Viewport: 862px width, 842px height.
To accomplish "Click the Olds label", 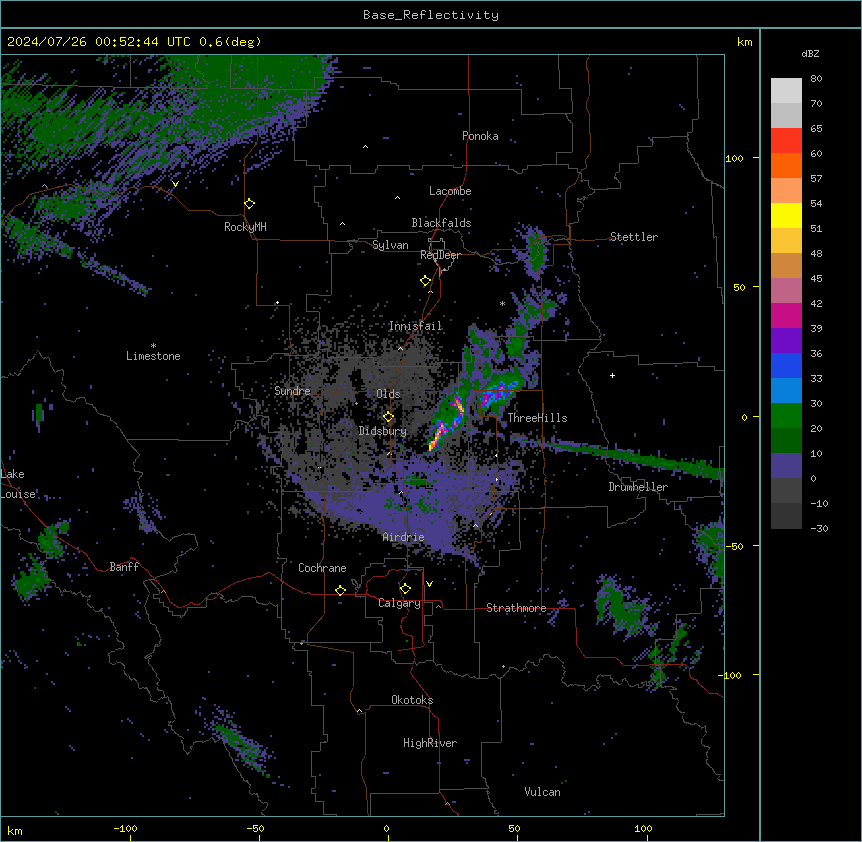I will click(x=388, y=394).
